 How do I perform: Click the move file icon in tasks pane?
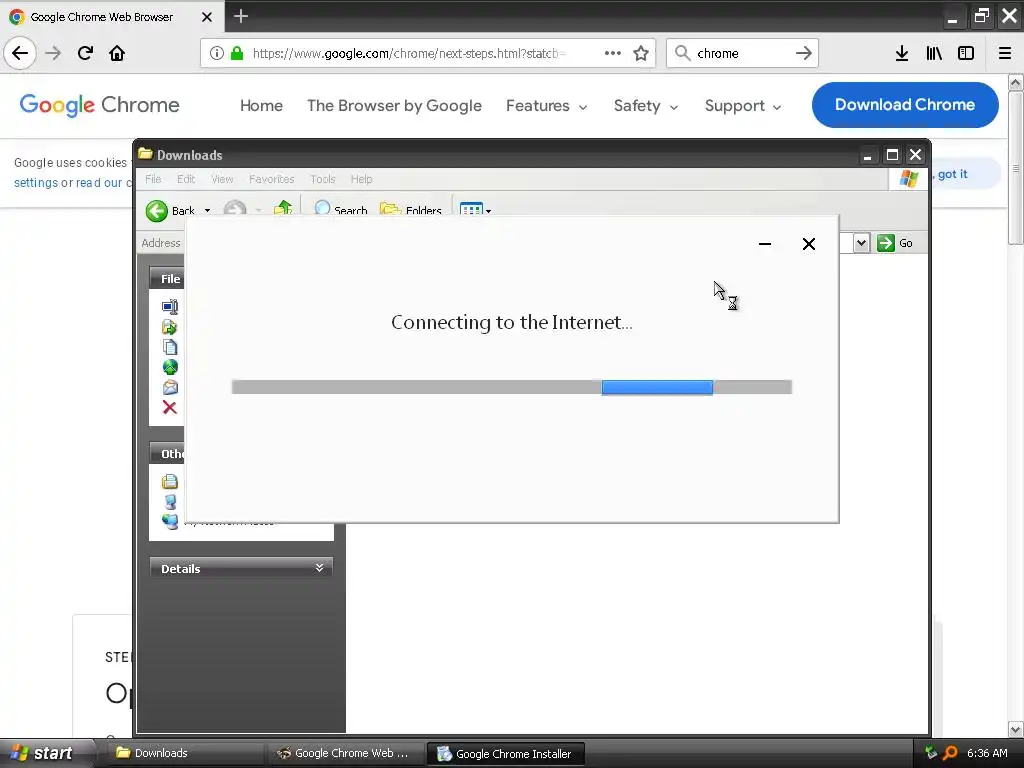coord(170,327)
